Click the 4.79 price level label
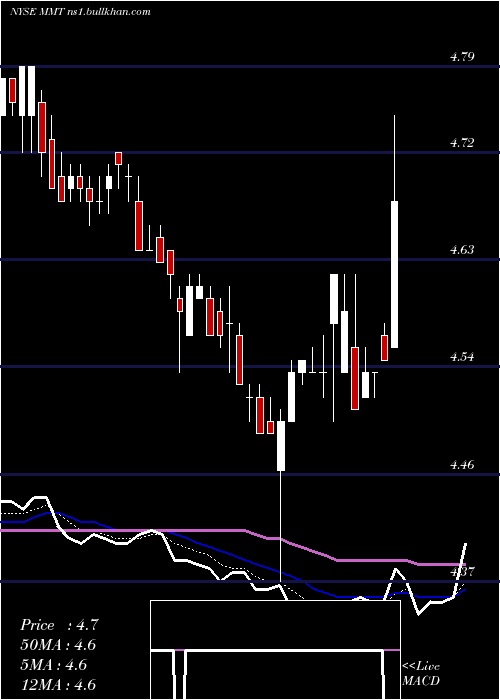Screen dimensions: 500x700 click(x=462, y=57)
